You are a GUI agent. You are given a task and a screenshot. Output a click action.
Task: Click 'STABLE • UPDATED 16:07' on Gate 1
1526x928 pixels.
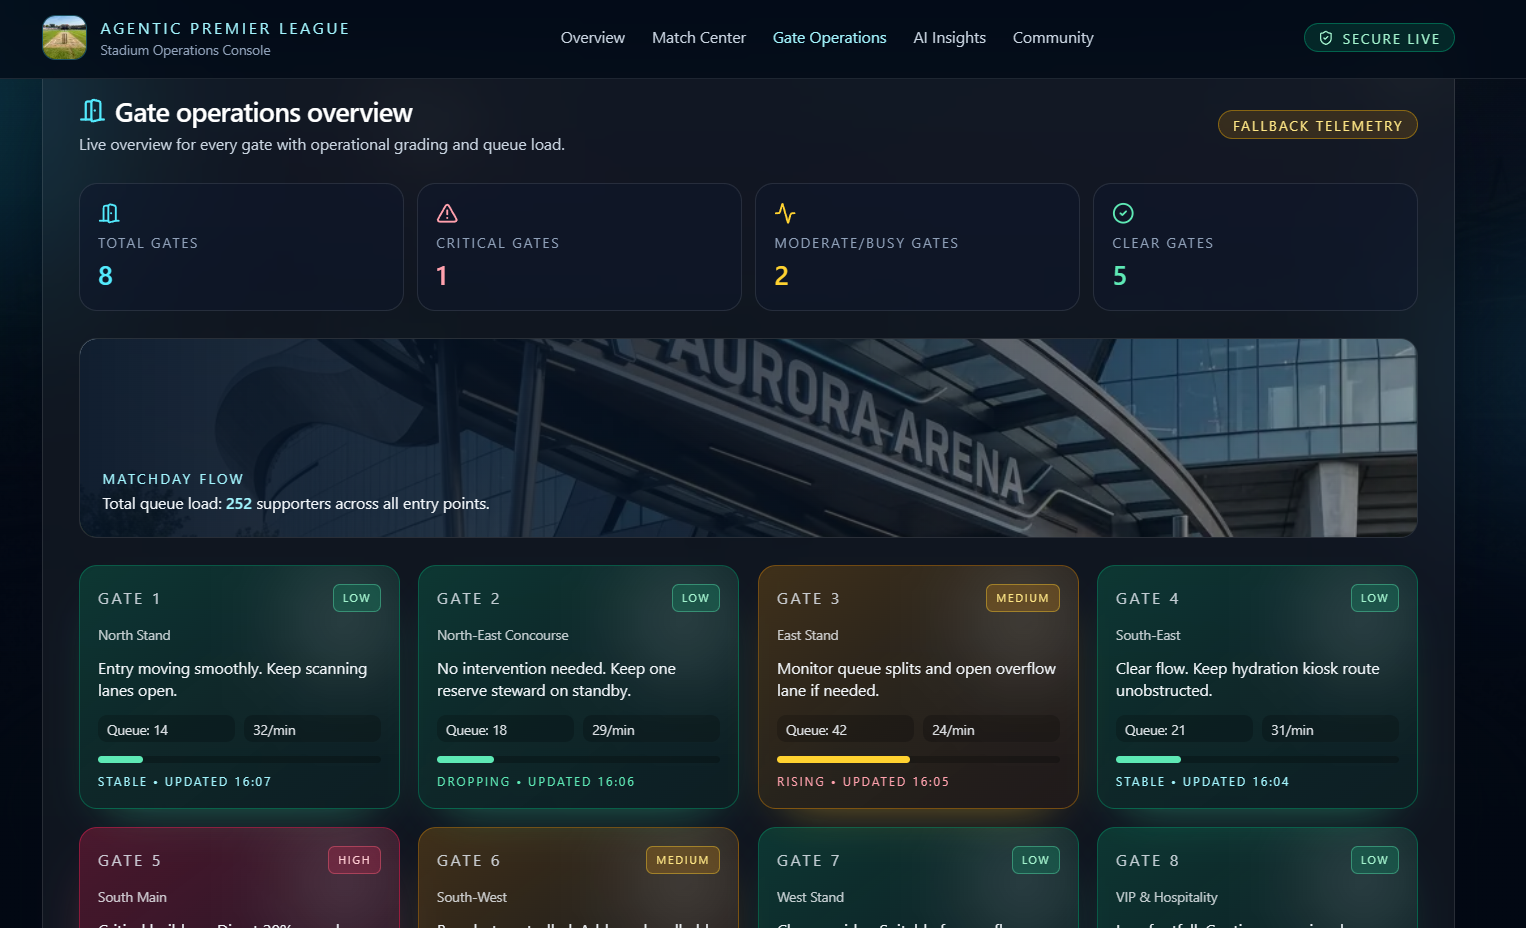pos(185,782)
